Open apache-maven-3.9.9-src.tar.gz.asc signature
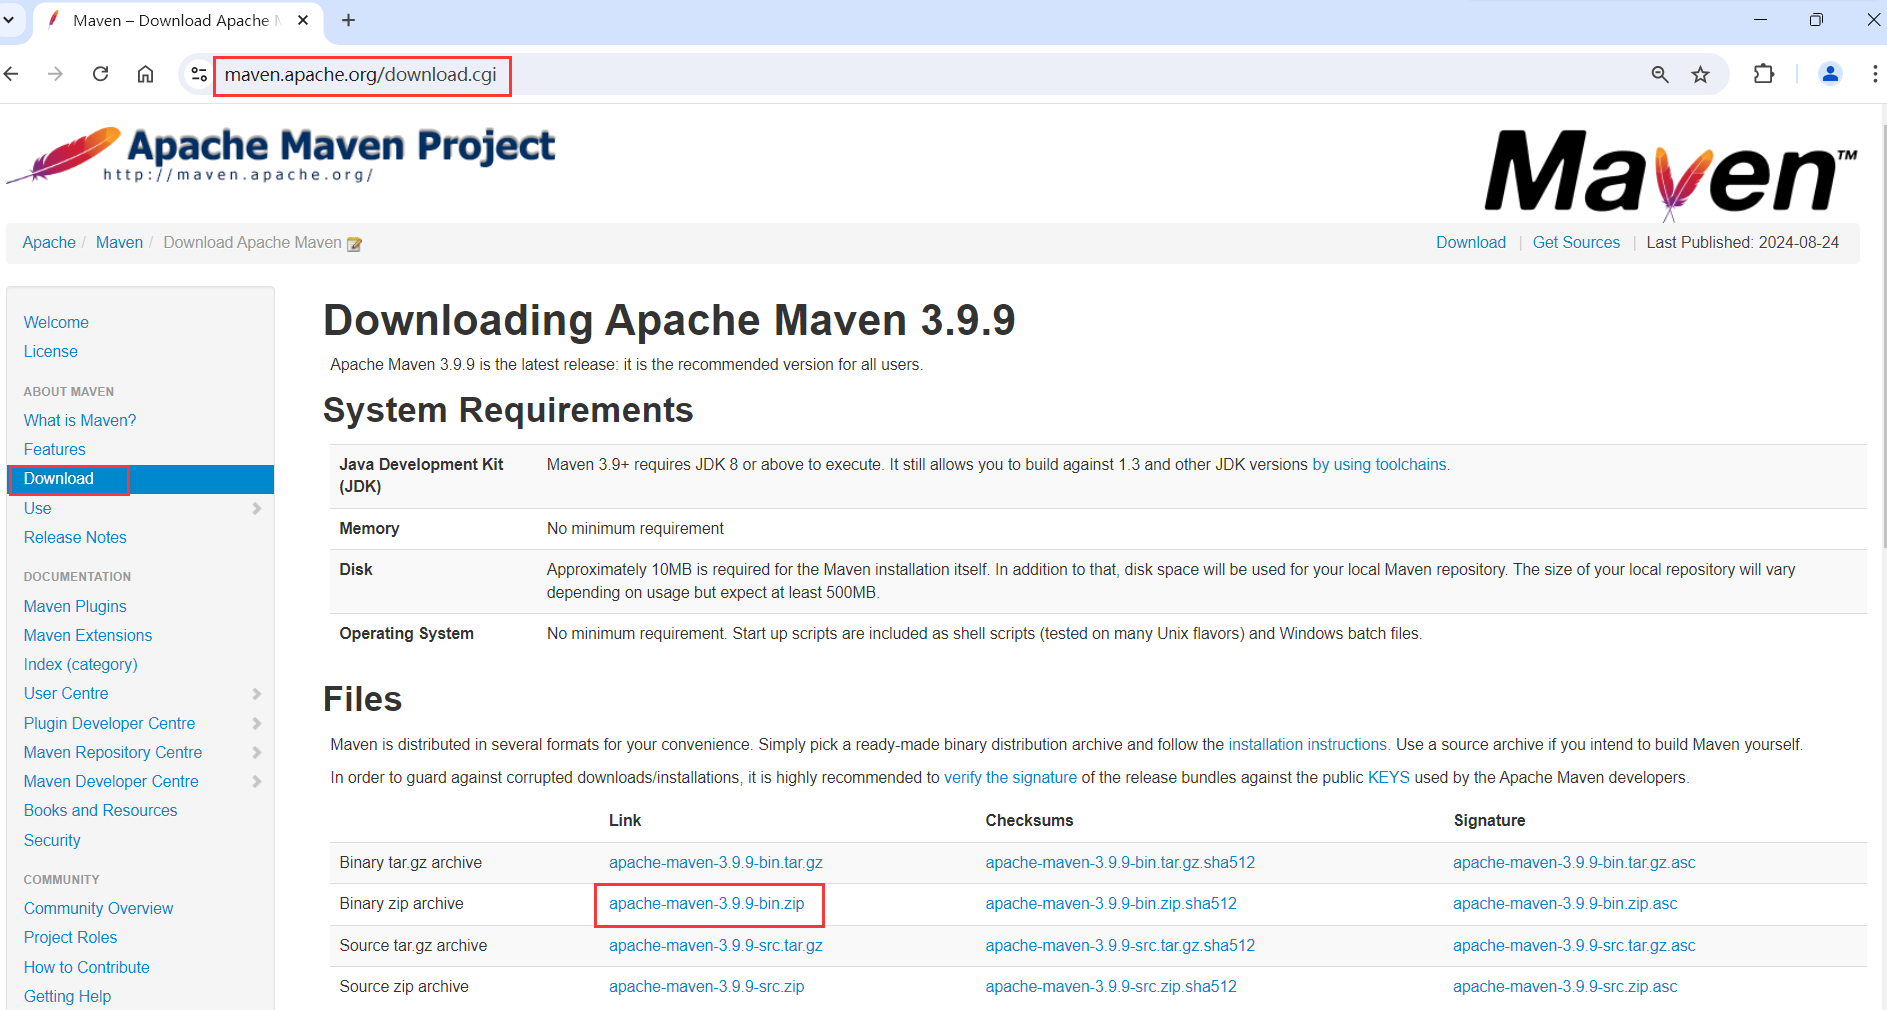 pos(1574,946)
